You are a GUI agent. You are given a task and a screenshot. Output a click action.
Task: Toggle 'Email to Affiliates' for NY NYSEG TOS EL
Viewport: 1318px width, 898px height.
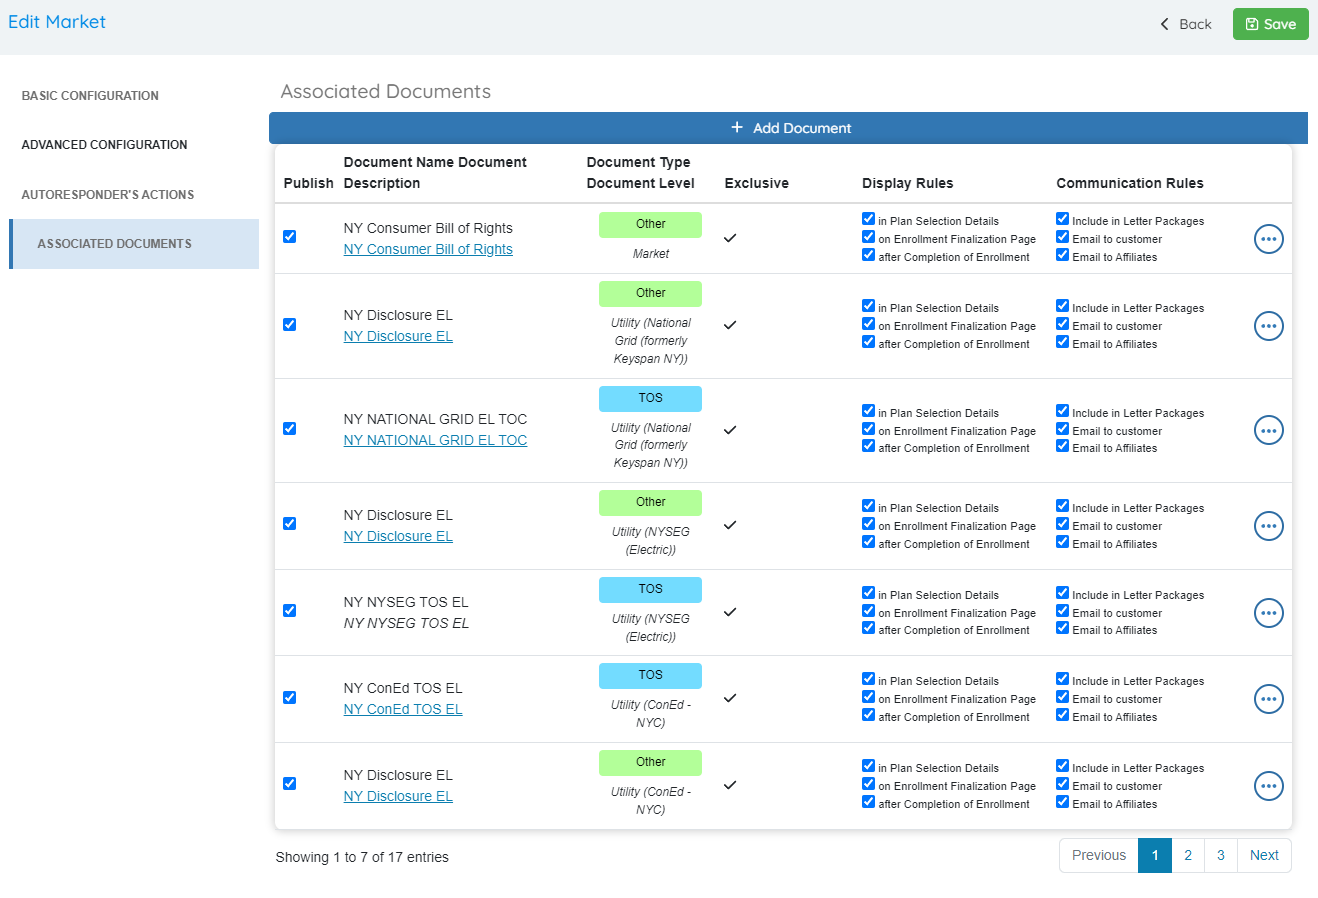point(1062,628)
